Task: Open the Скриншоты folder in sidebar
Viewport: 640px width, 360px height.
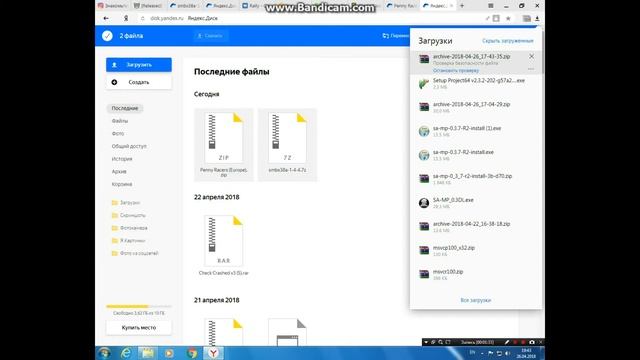Action: 129,216
